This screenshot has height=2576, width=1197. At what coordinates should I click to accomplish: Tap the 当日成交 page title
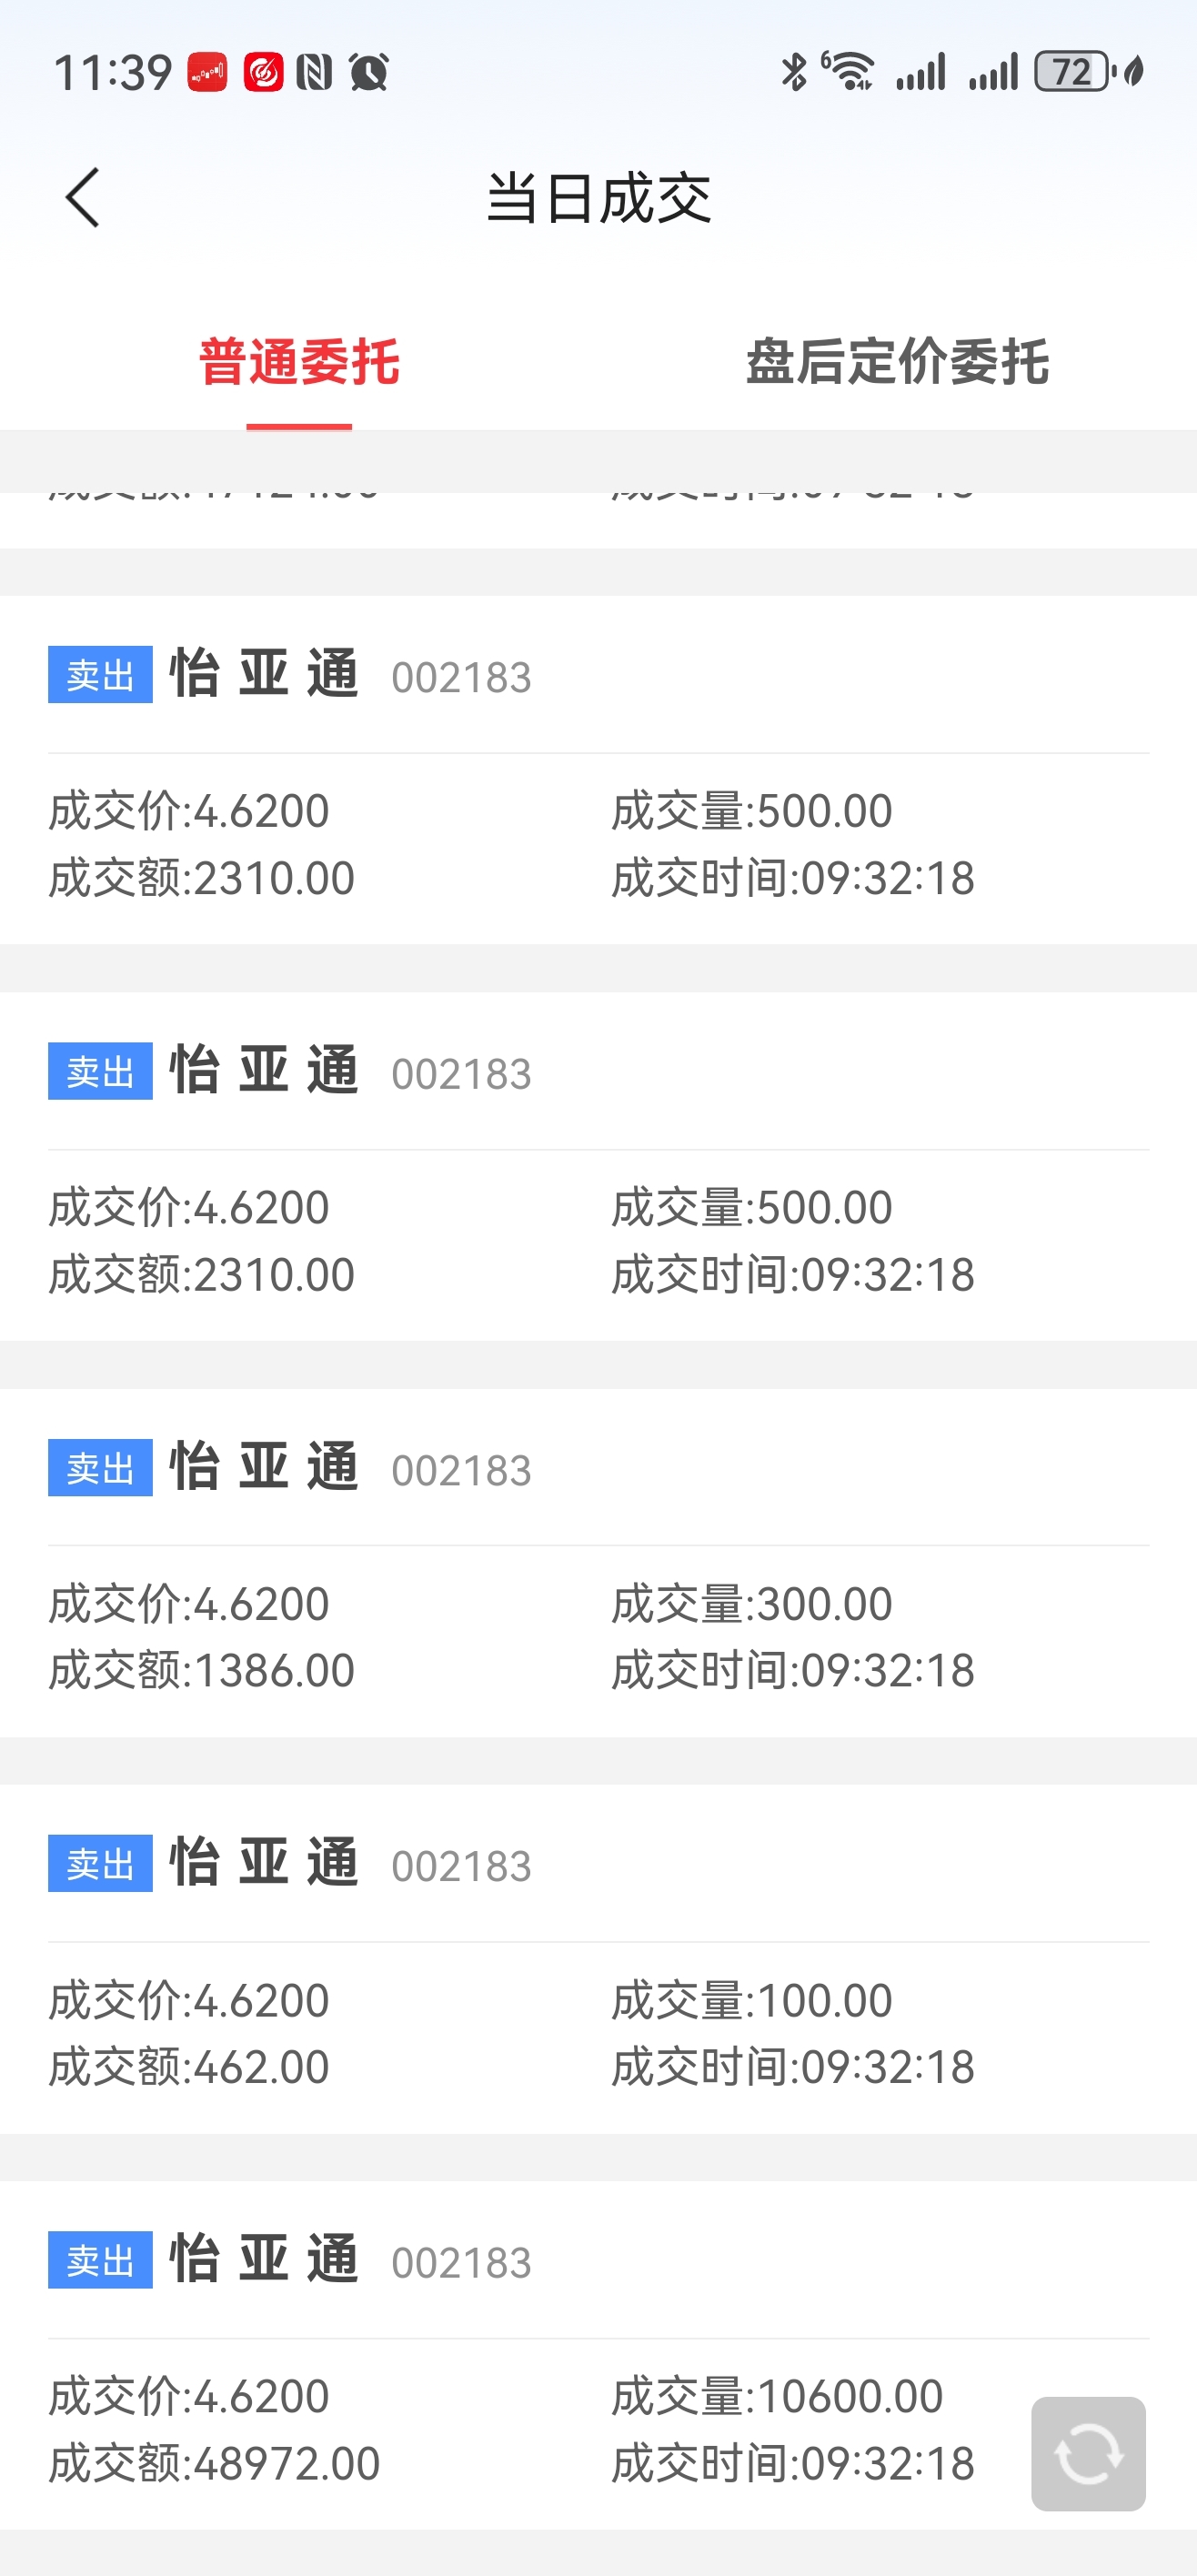pos(598,198)
